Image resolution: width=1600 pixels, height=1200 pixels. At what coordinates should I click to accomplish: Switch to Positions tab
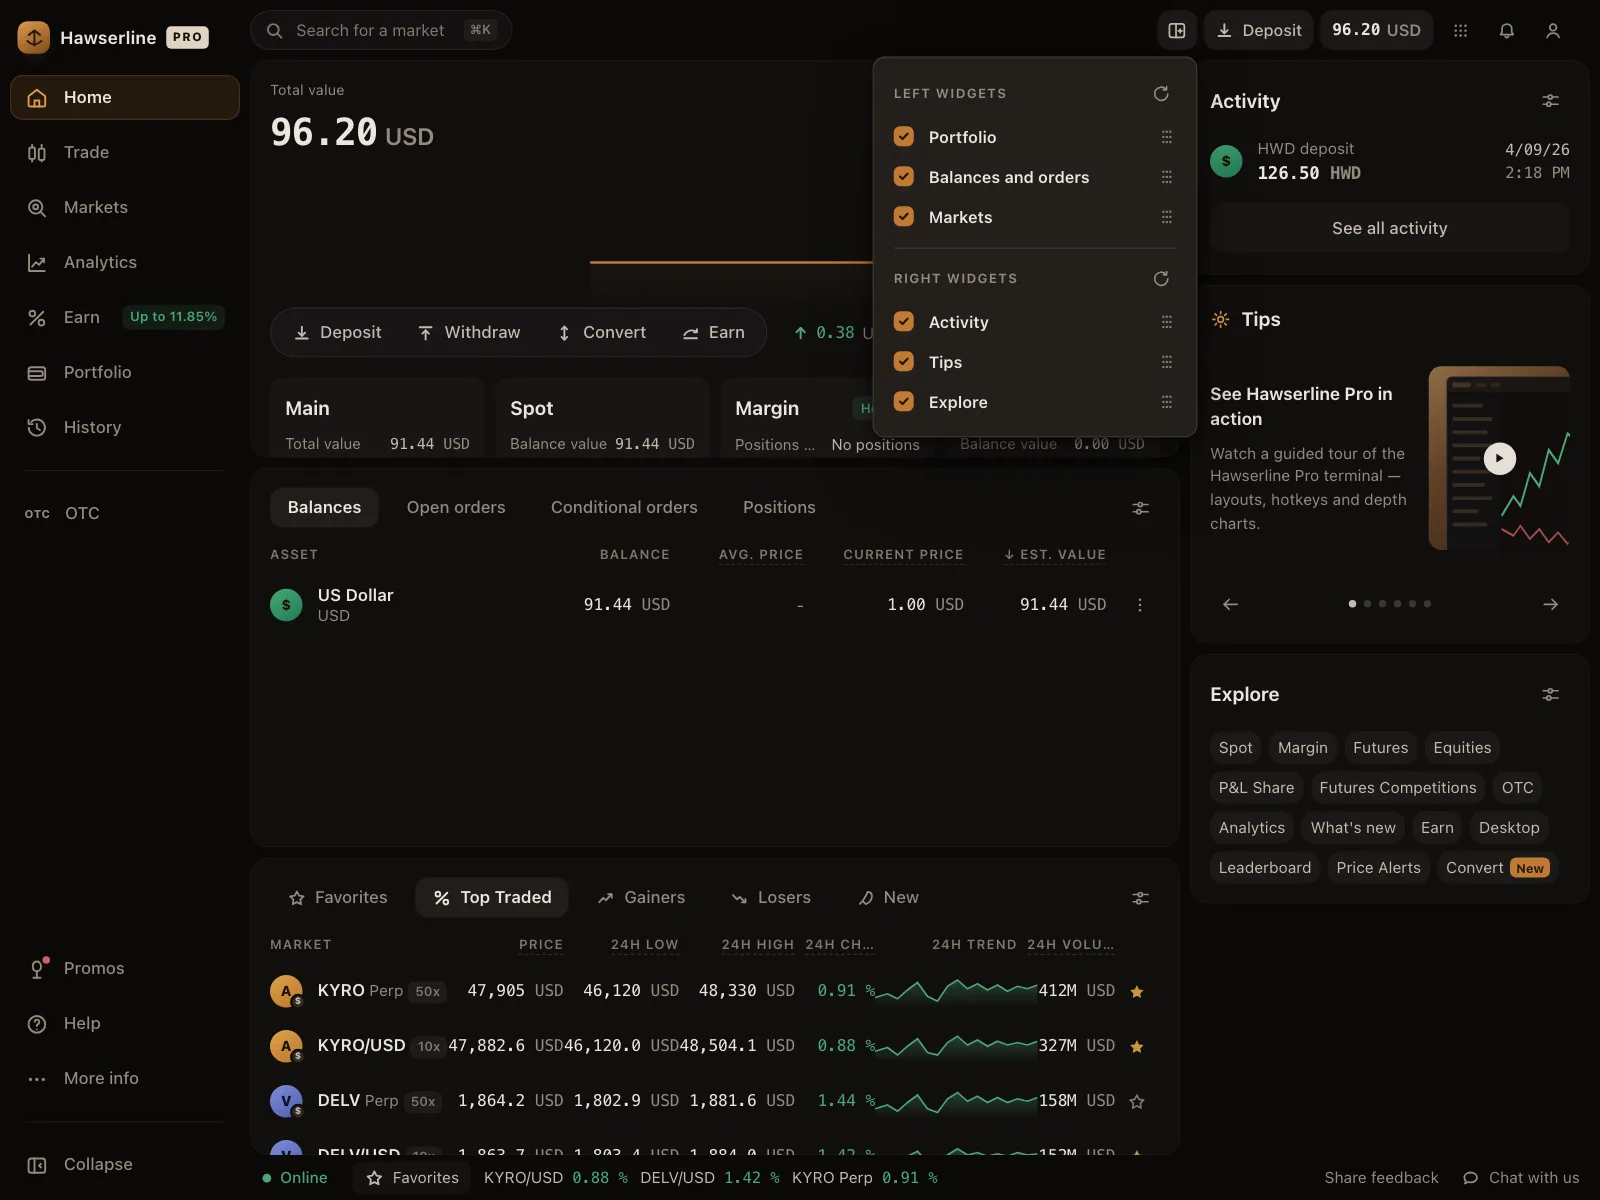click(779, 508)
